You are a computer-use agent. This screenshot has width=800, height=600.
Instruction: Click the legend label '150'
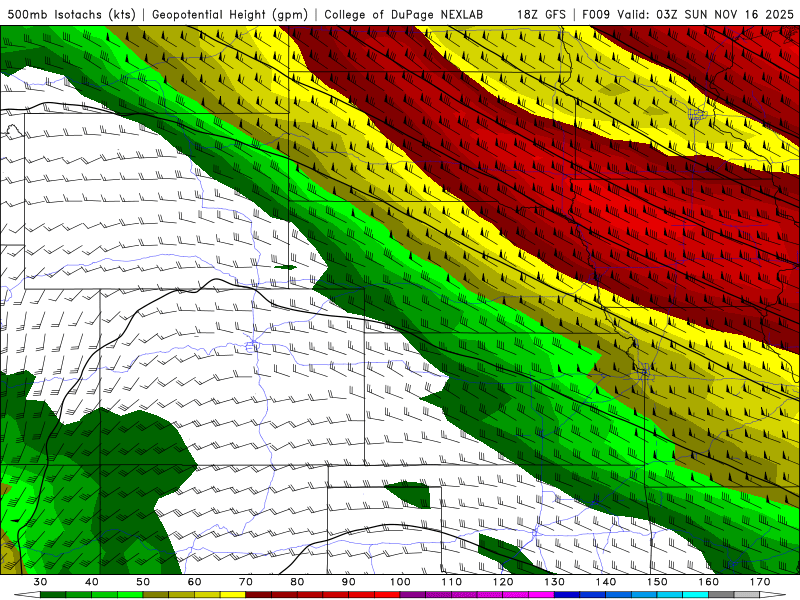[x=657, y=582]
